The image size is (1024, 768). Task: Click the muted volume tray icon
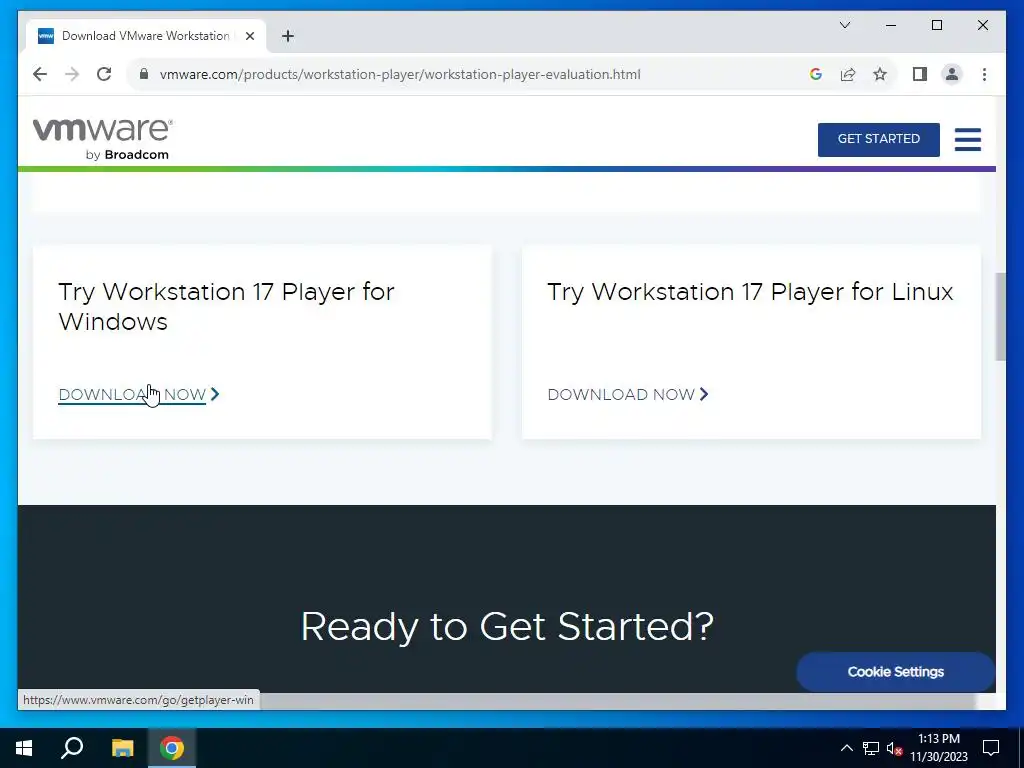[895, 748]
